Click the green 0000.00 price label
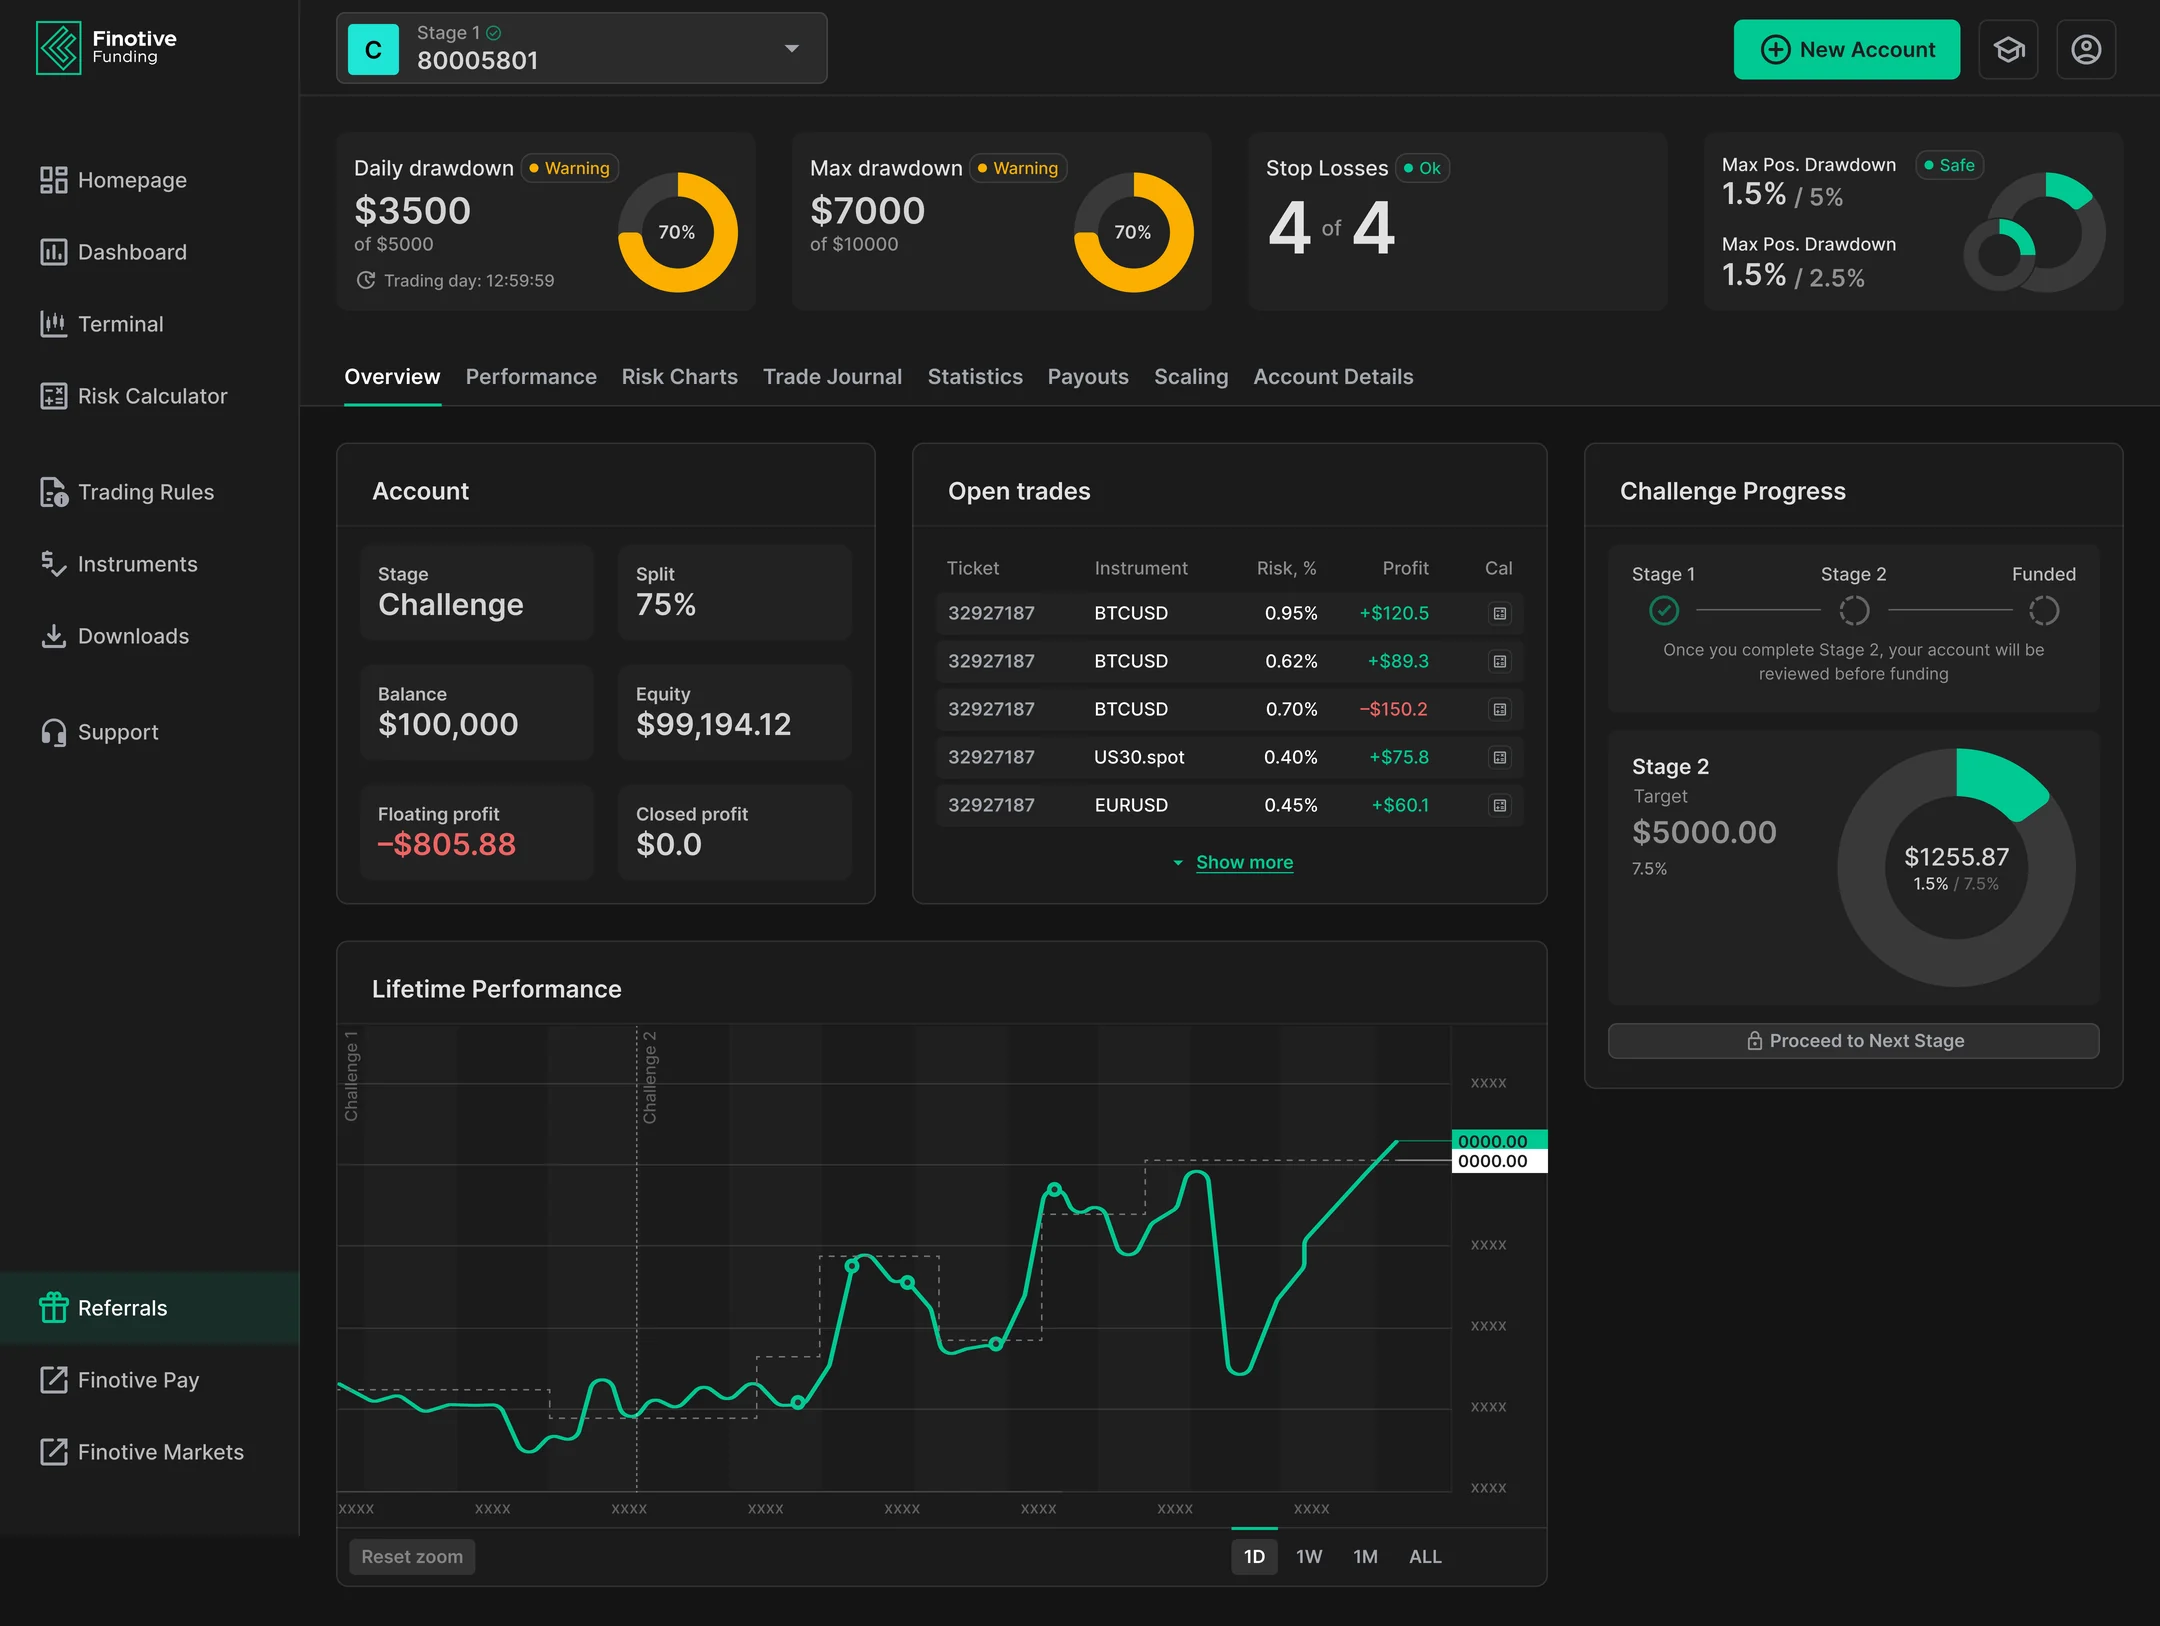2160x1626 pixels. [x=1499, y=1140]
